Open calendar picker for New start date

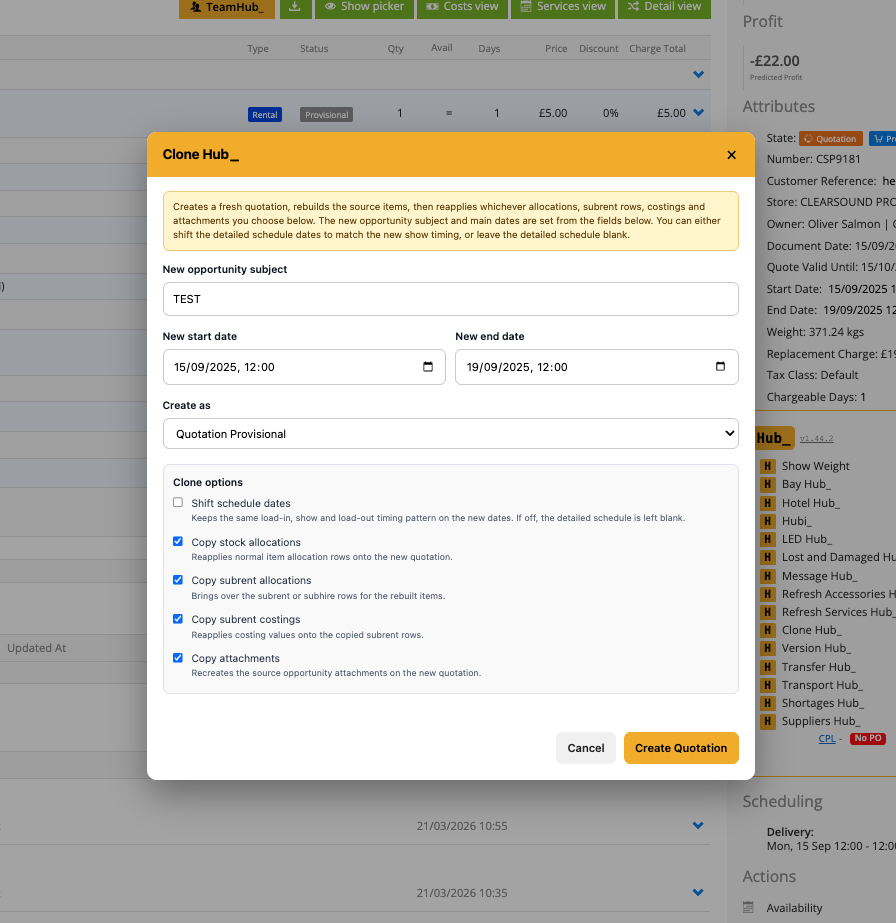click(428, 367)
